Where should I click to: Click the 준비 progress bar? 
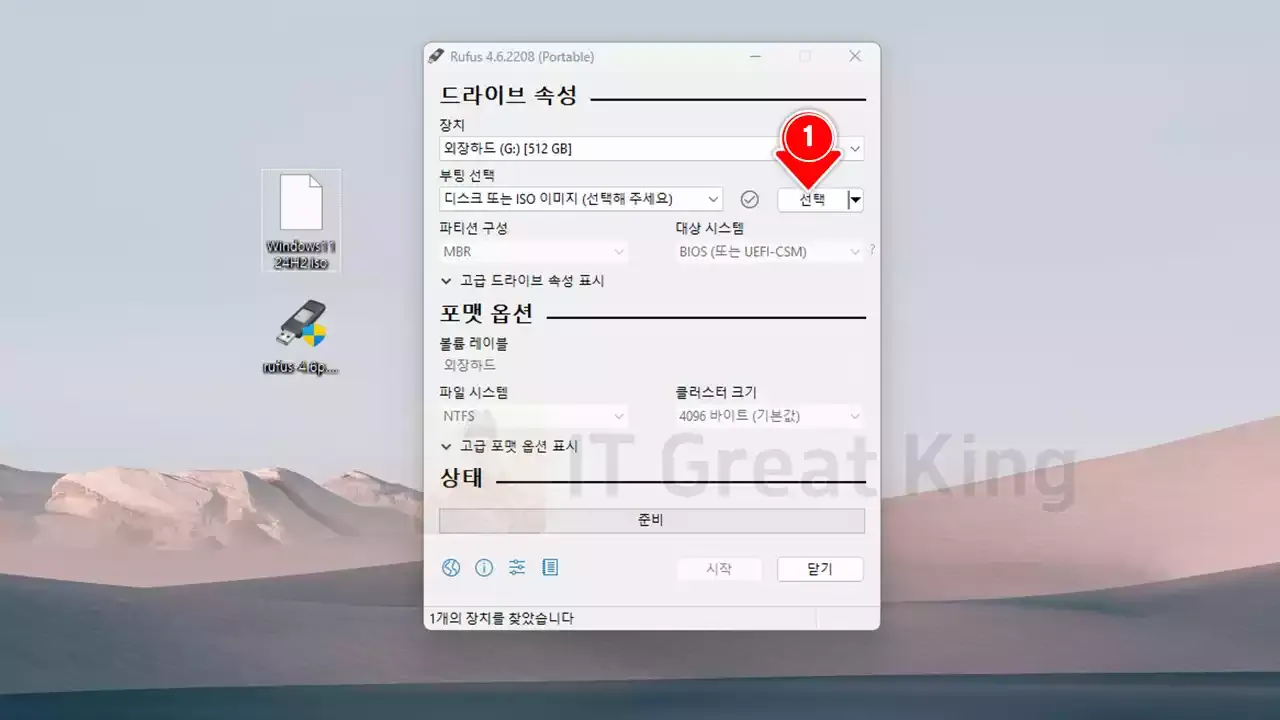coord(652,520)
